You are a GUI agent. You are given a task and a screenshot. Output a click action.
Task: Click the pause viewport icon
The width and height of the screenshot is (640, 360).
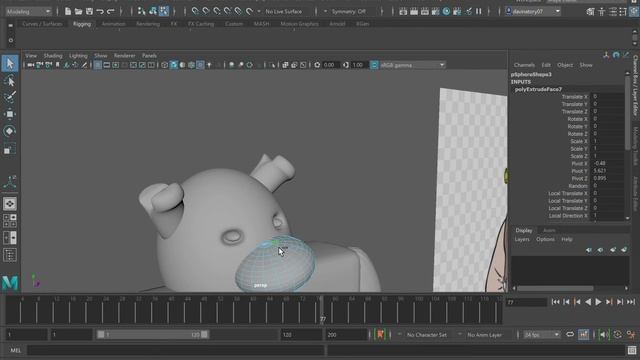point(479,11)
